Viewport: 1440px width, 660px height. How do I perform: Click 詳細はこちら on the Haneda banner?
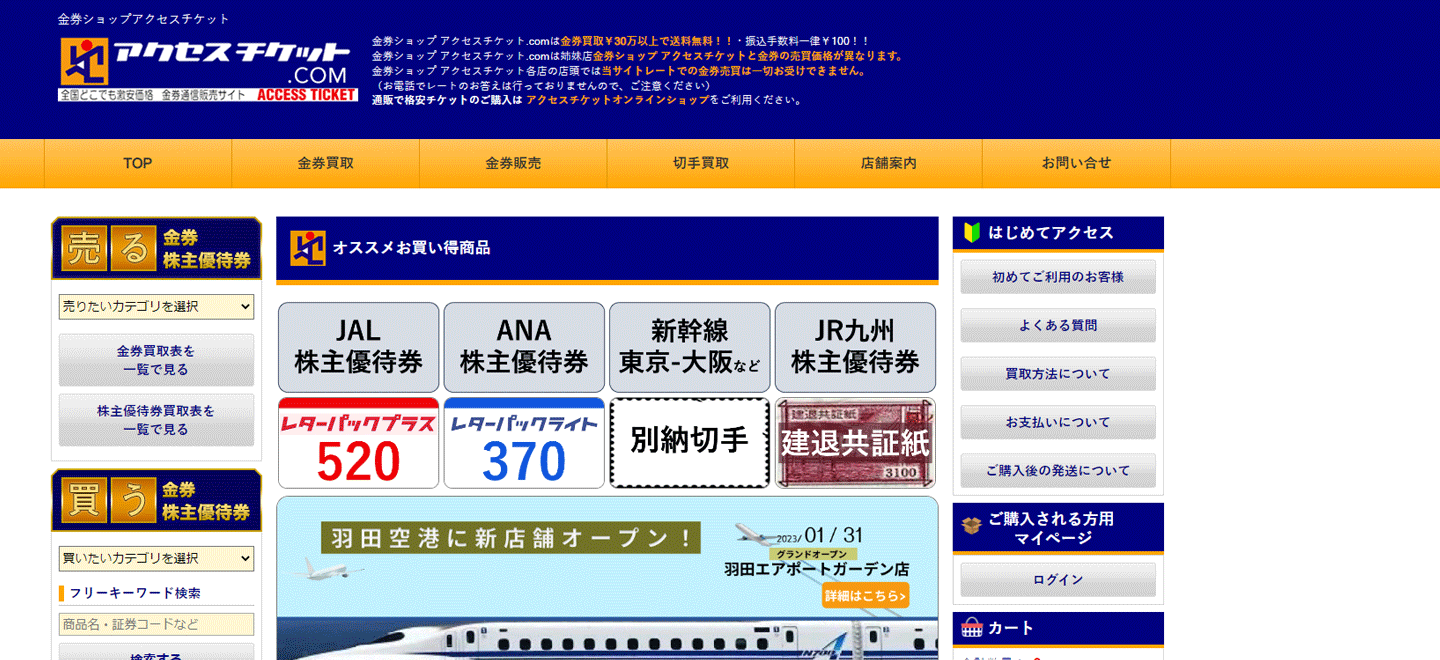click(865, 596)
